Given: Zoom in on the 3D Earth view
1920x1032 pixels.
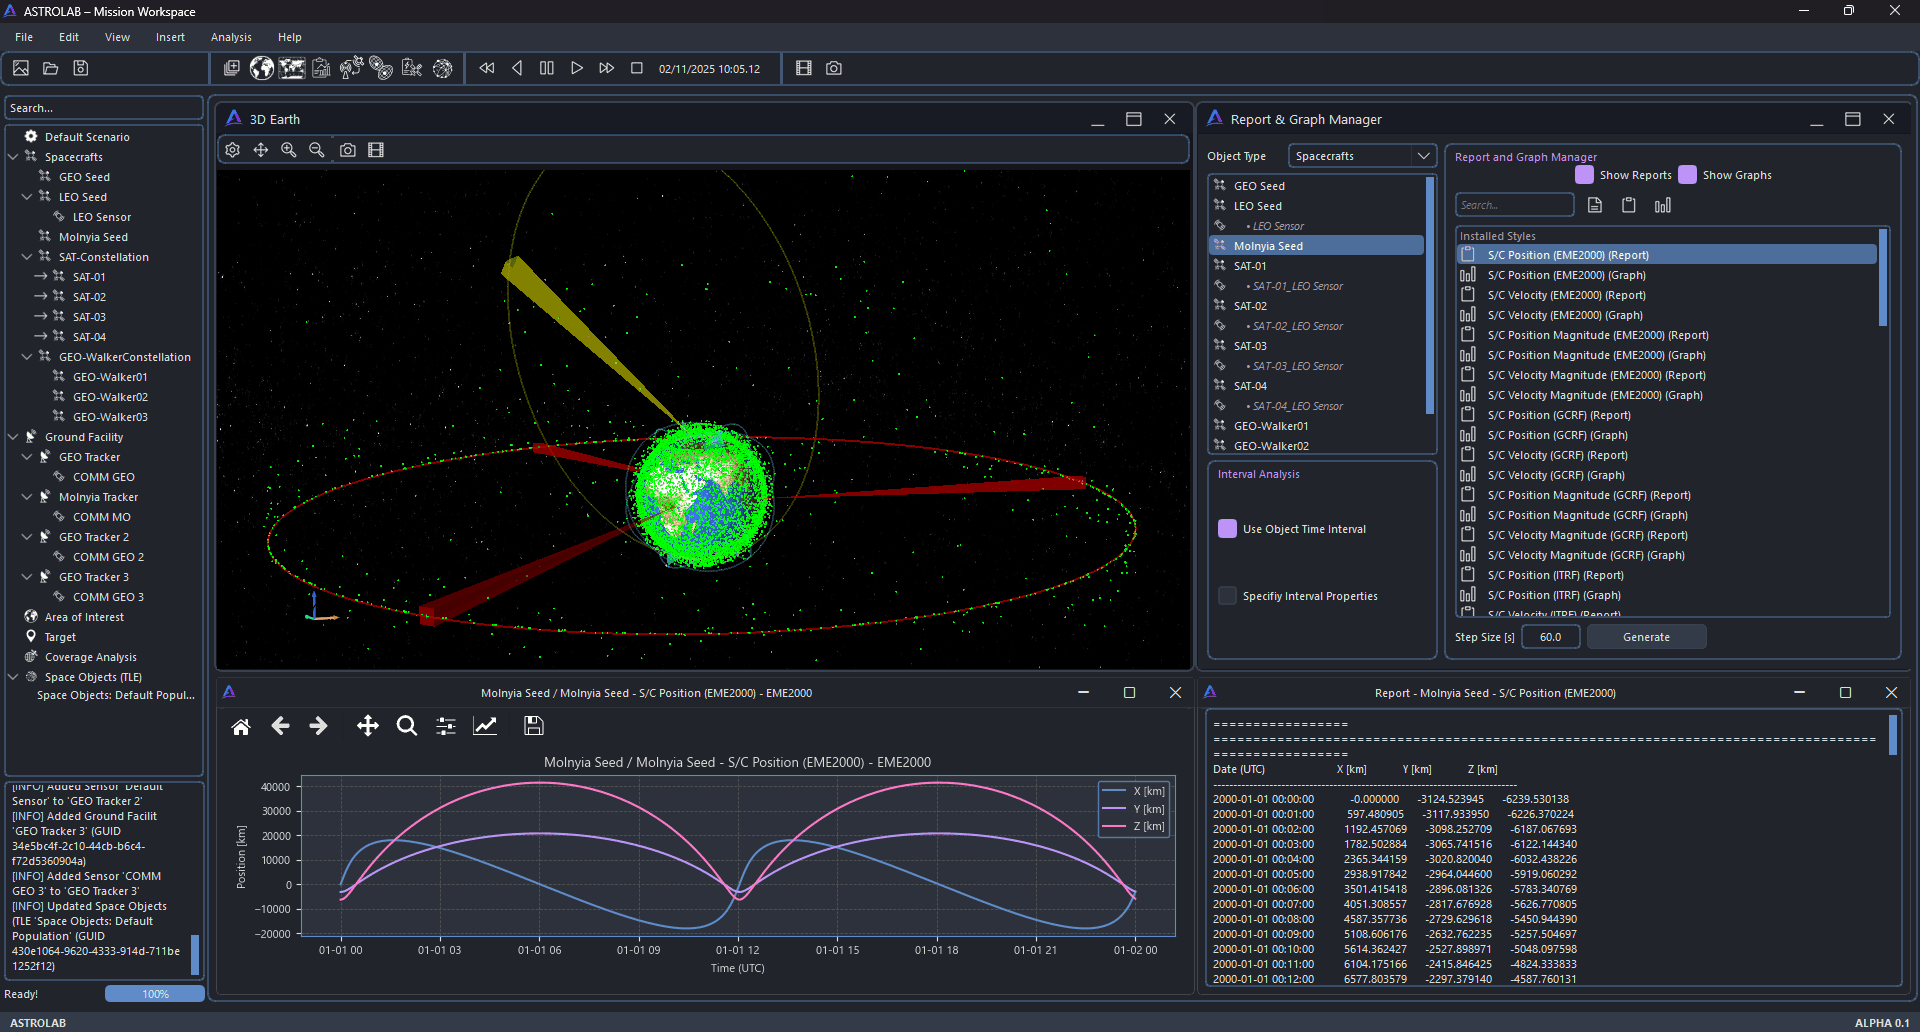Looking at the screenshot, I should coord(289,150).
